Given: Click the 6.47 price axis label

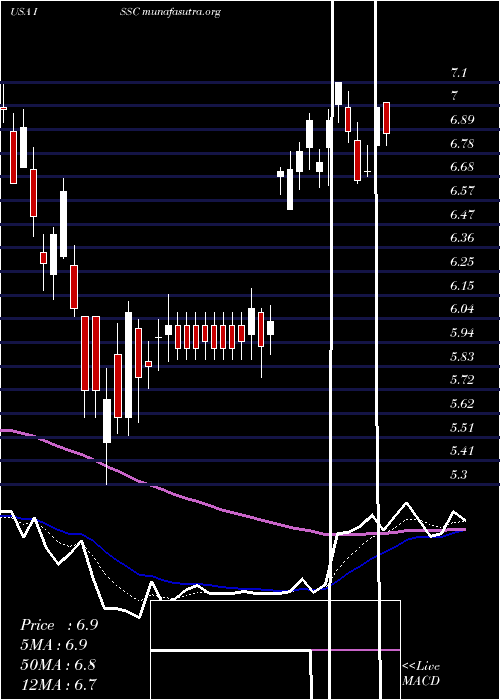Looking at the screenshot, I should point(462,214).
